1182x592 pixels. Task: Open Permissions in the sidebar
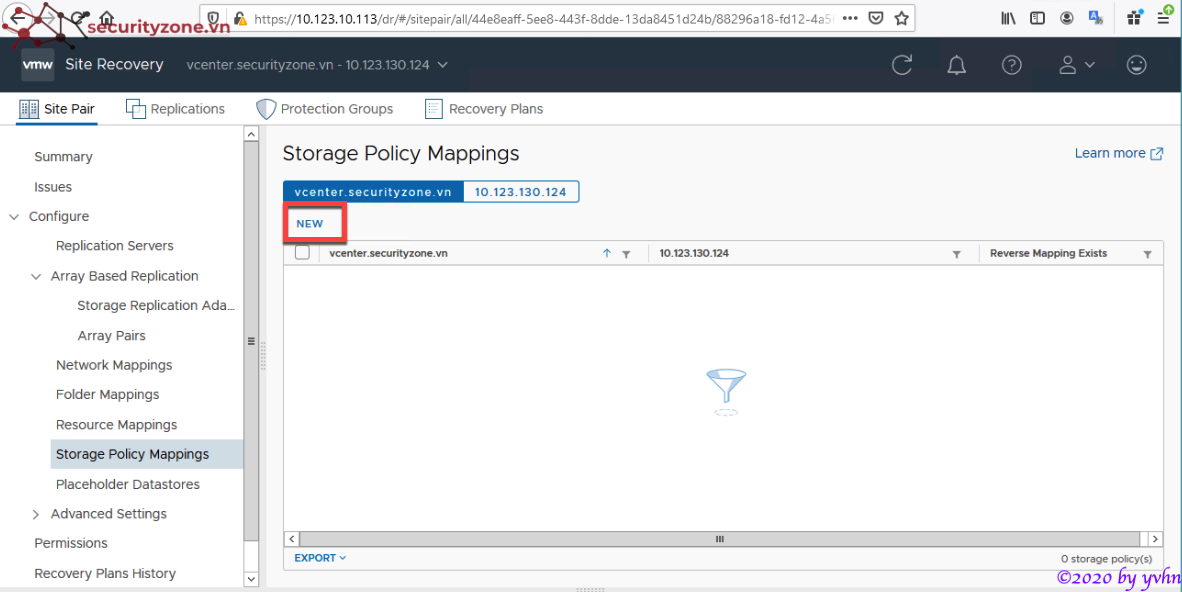tap(71, 543)
